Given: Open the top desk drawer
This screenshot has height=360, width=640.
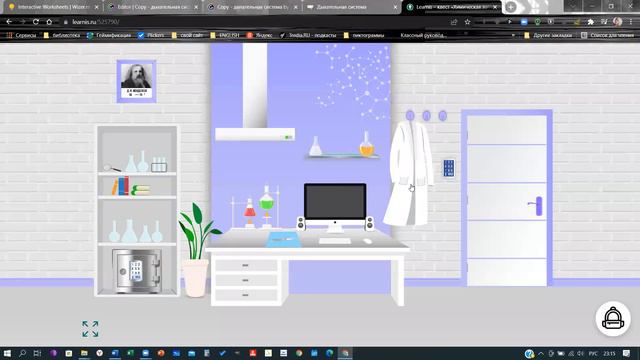Looking at the screenshot, I should pos(245,265).
